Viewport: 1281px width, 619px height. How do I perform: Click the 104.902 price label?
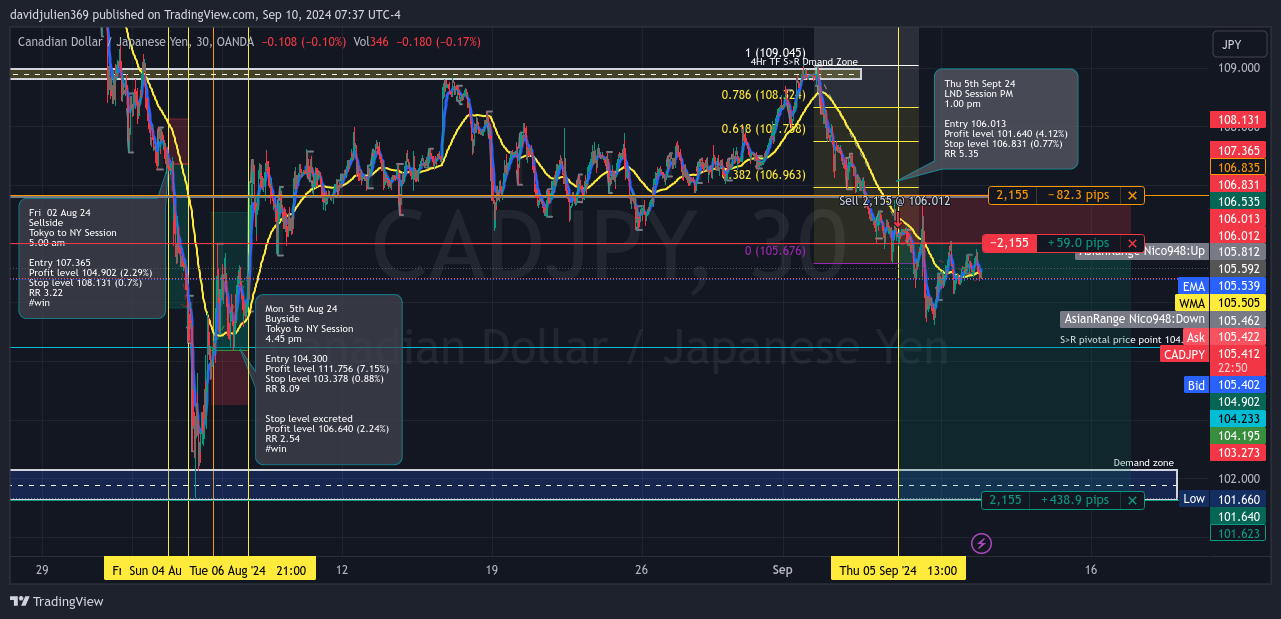1238,402
